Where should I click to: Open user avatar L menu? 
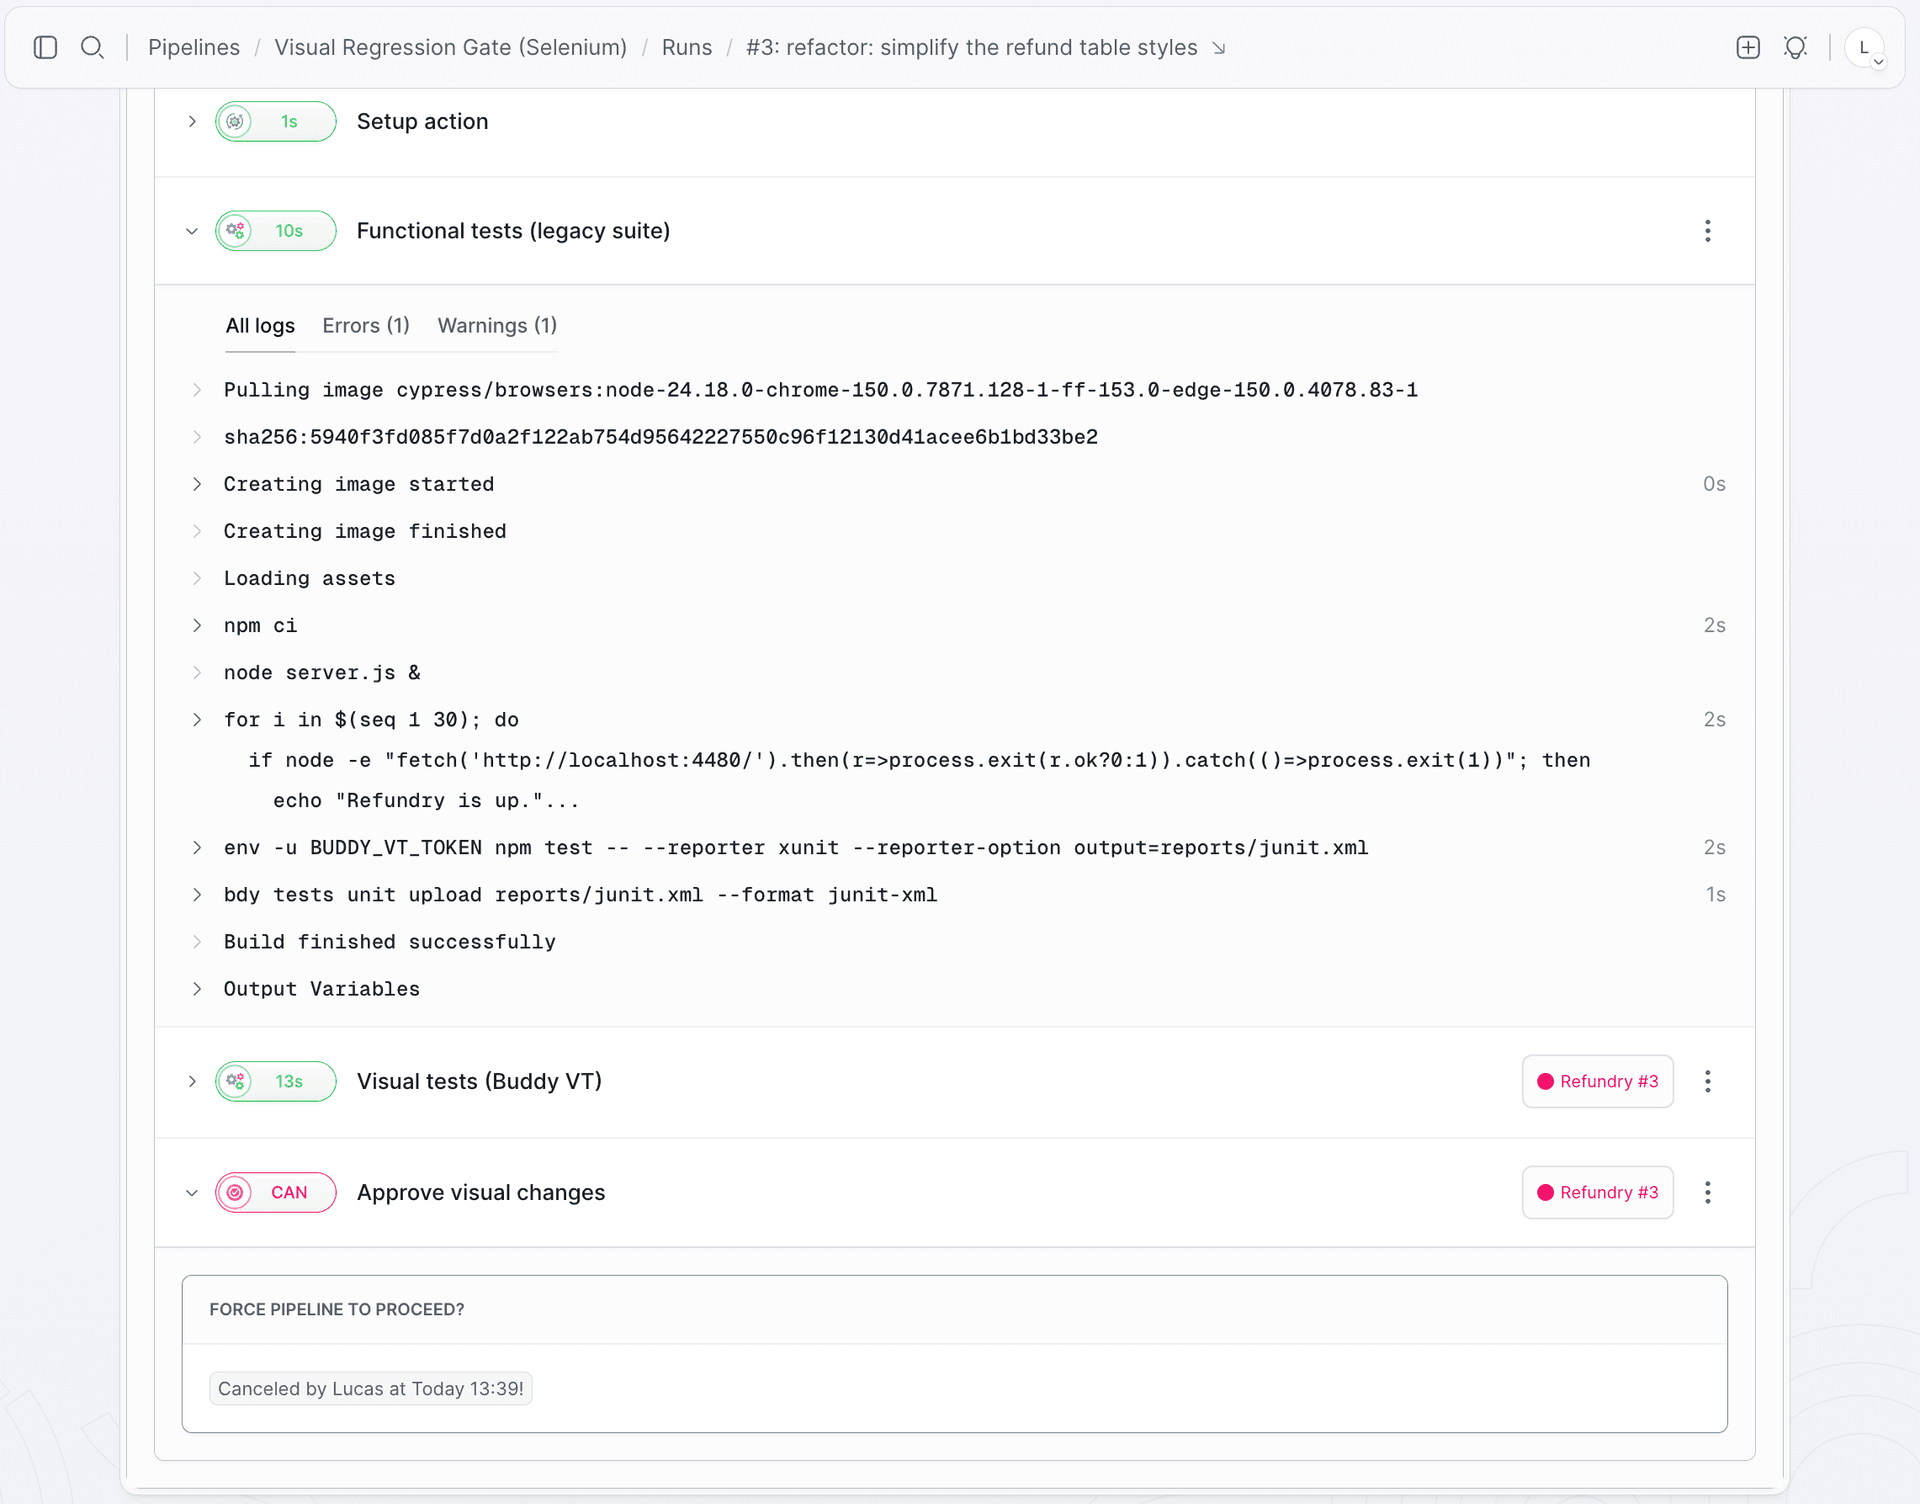tap(1865, 47)
